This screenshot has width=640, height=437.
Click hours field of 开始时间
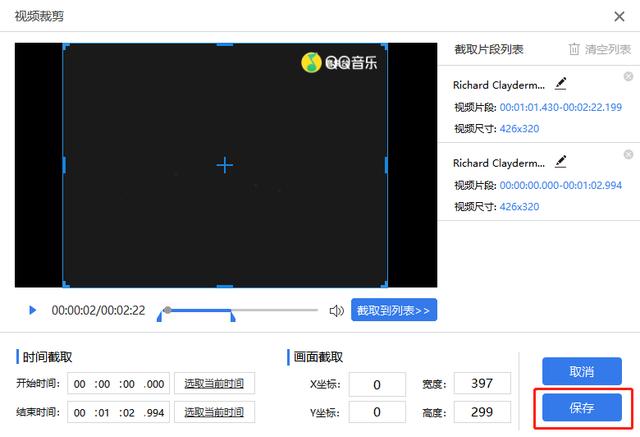pyautogui.click(x=80, y=384)
